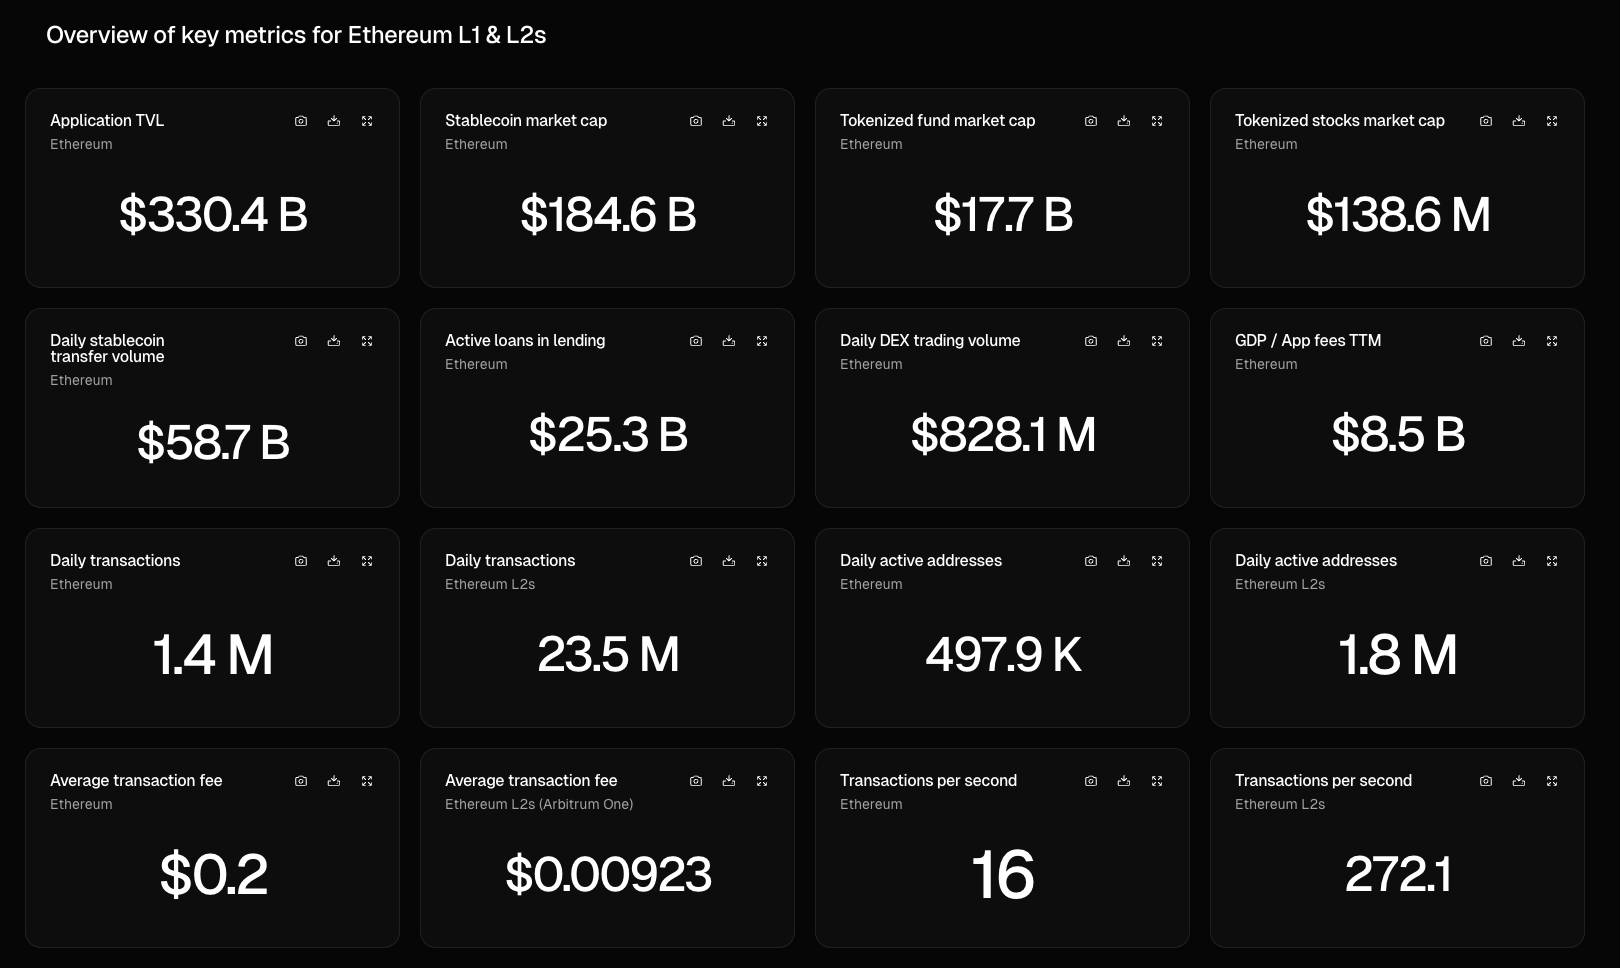The height and width of the screenshot is (968, 1620).
Task: Open the Stablecoin market cap title
Action: pos(526,120)
